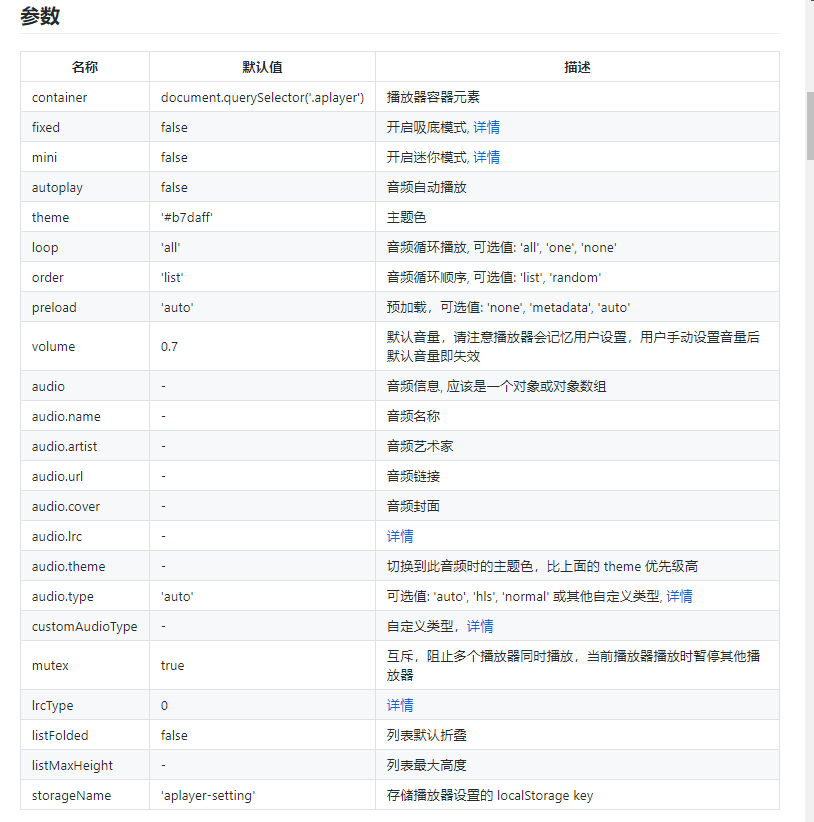Select the audio.type parameter cell
The height and width of the screenshot is (822, 814).
point(85,596)
